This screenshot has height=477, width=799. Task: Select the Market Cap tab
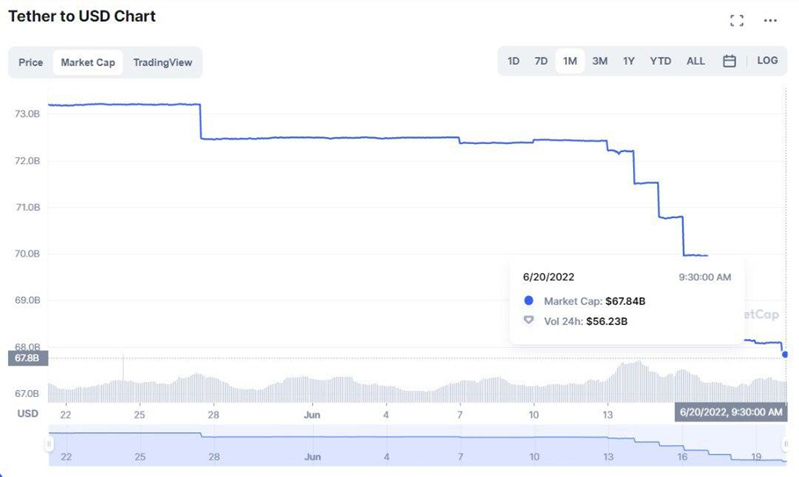point(88,62)
